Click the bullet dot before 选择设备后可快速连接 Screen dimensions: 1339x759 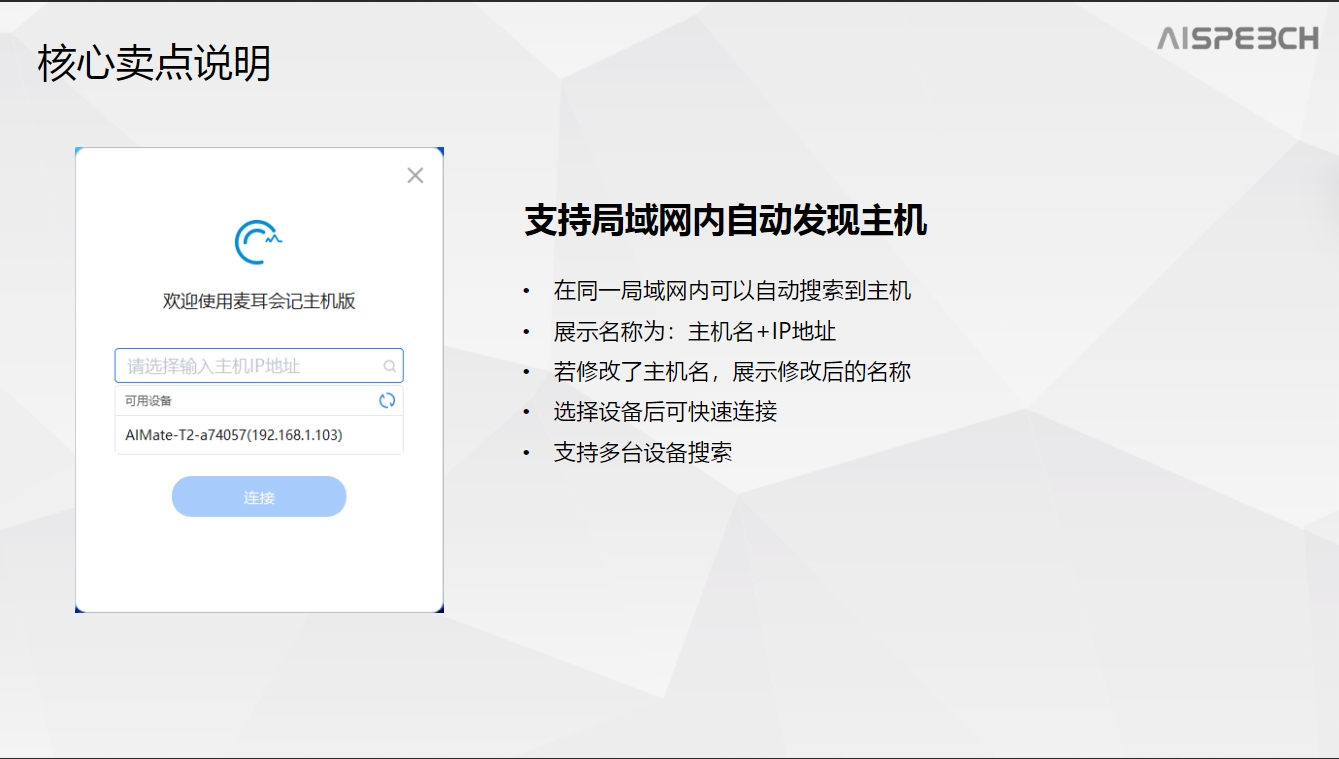pos(526,412)
